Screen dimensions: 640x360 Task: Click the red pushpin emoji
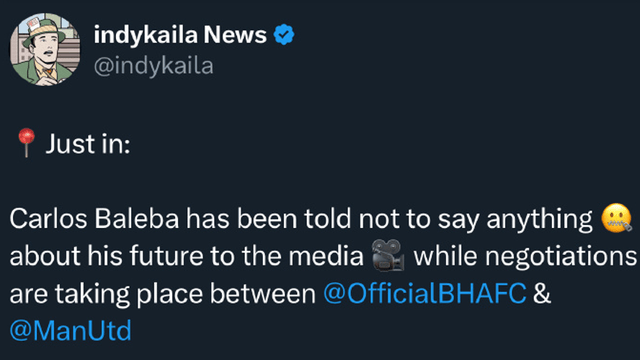27,142
